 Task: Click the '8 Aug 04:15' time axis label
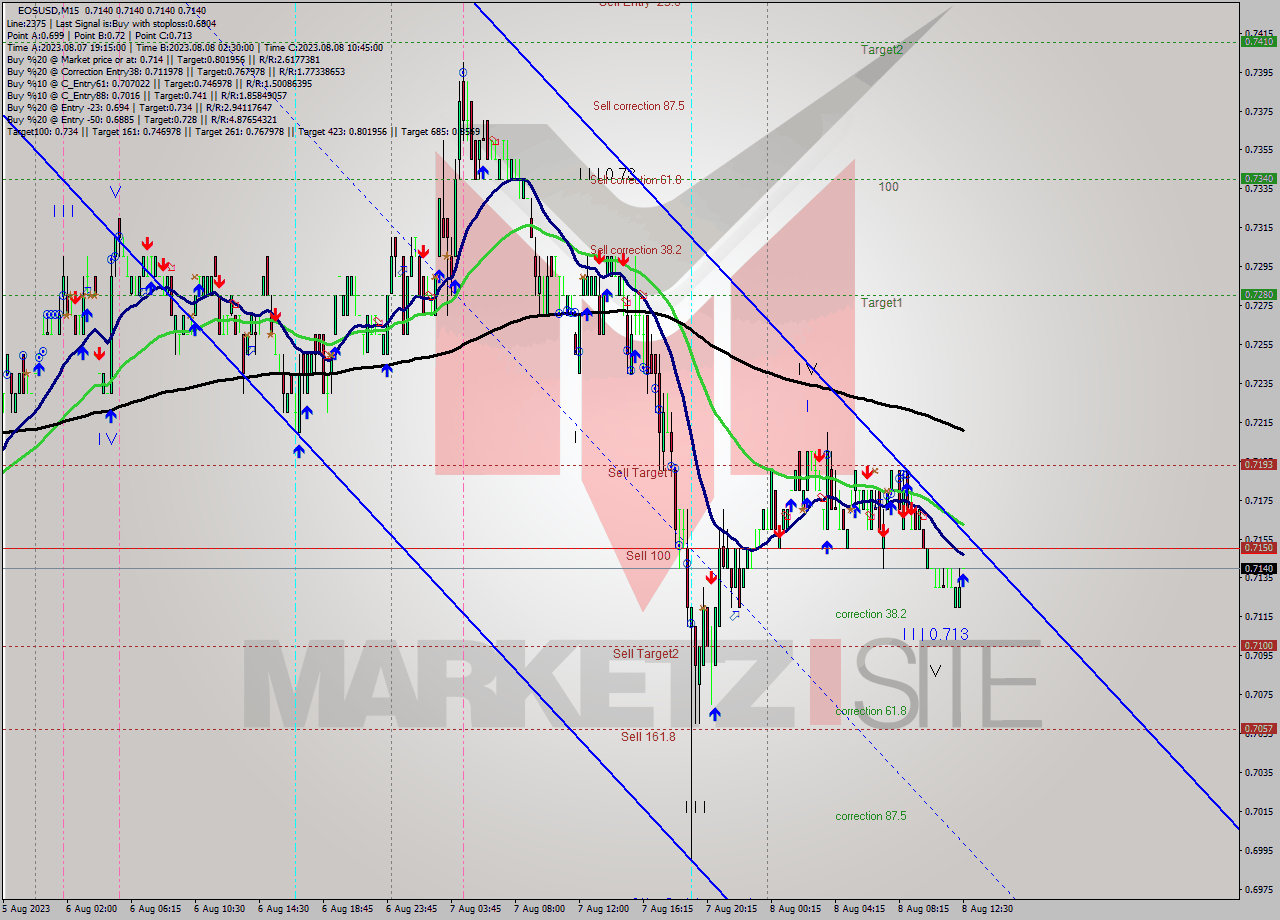pyautogui.click(x=860, y=909)
